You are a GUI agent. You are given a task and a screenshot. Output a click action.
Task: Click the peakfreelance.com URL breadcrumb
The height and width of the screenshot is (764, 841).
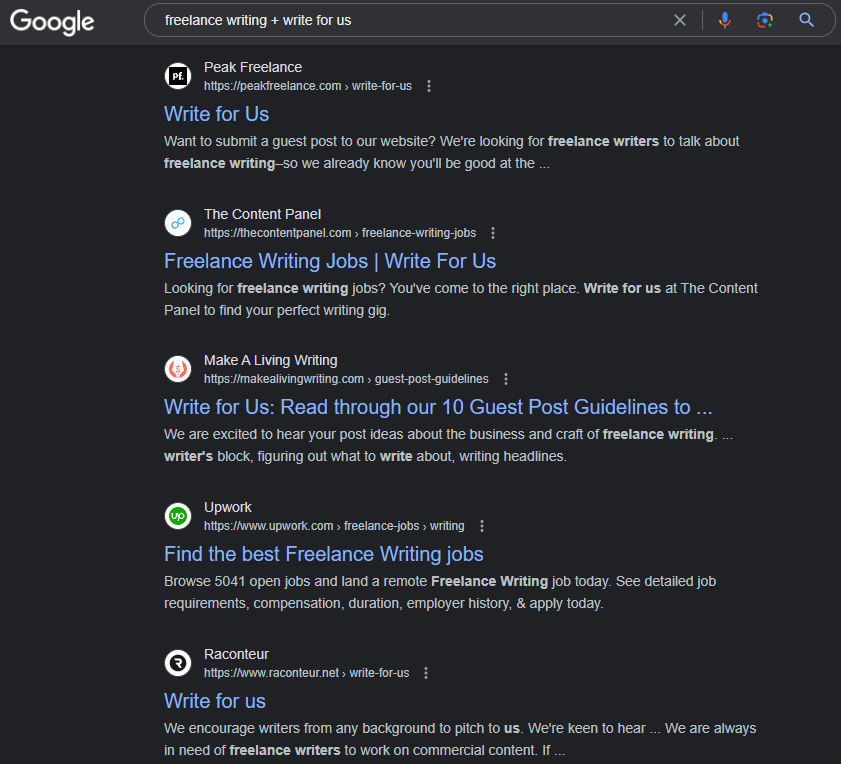coord(307,86)
